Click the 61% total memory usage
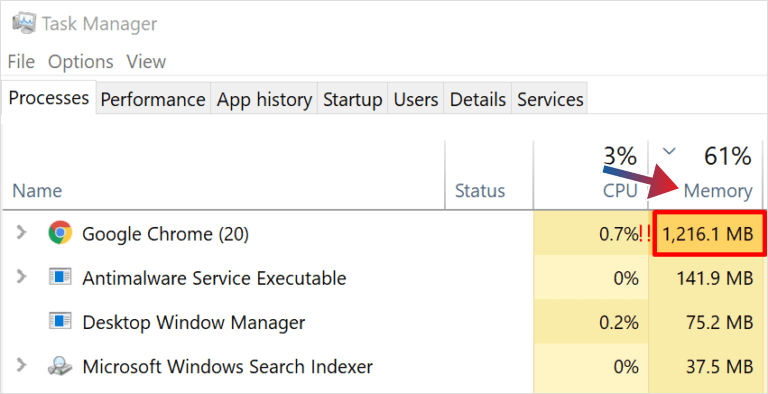The image size is (768, 394). [727, 156]
